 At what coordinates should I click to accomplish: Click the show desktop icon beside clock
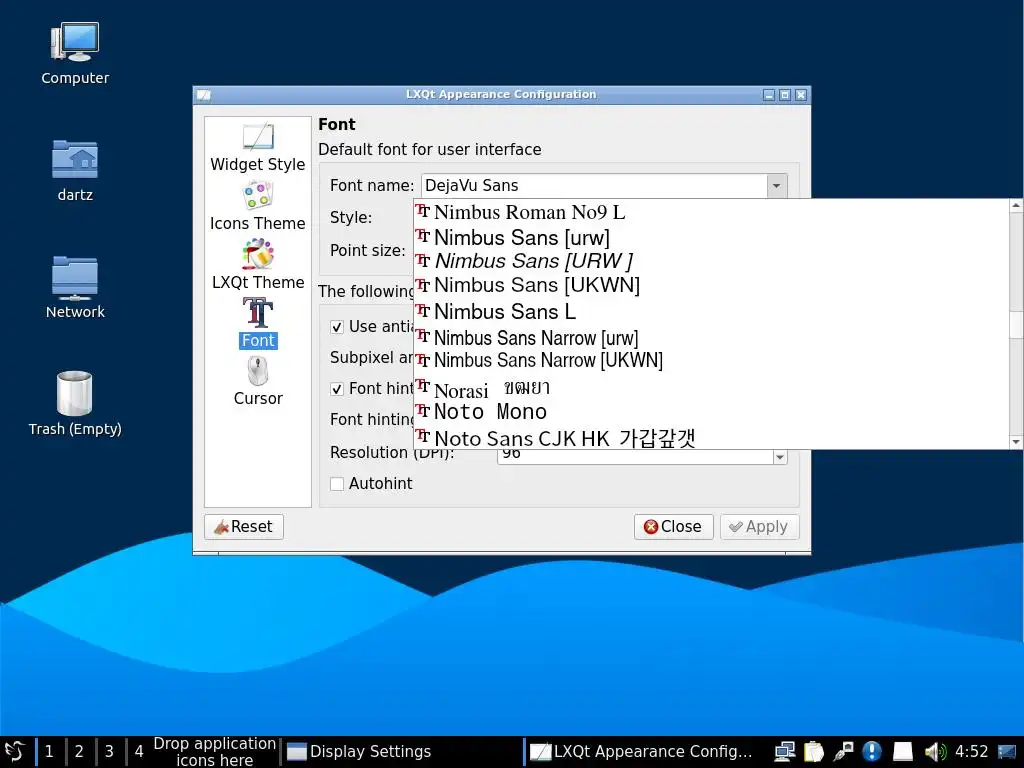coord(1007,752)
